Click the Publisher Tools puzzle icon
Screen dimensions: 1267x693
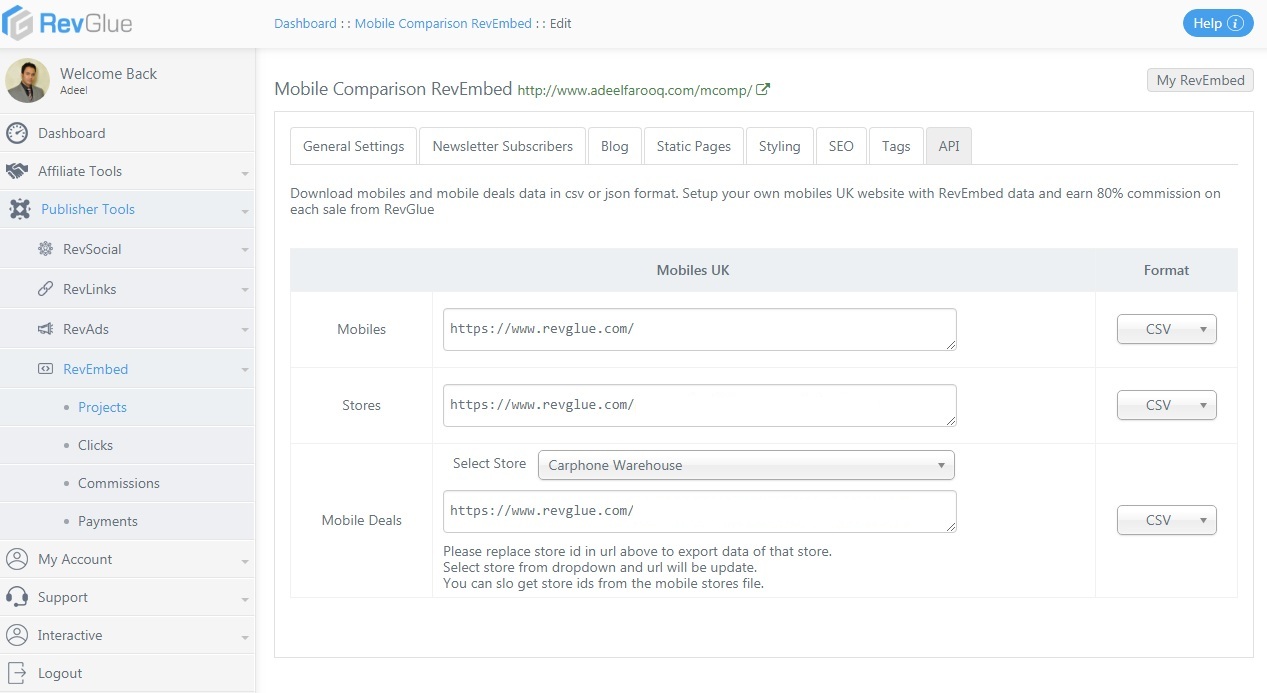pos(20,209)
